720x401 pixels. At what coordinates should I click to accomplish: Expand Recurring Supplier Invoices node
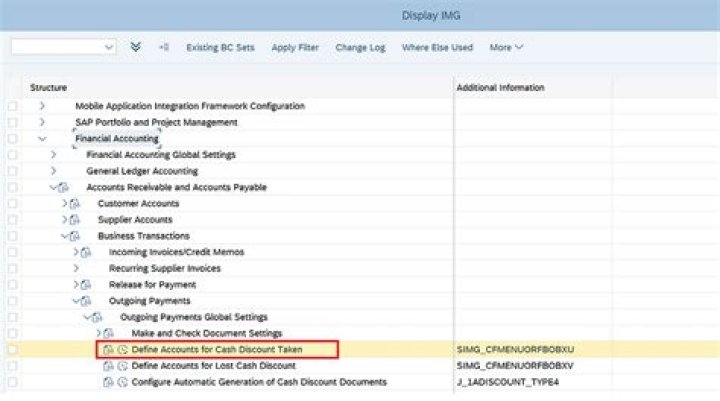tap(76, 268)
